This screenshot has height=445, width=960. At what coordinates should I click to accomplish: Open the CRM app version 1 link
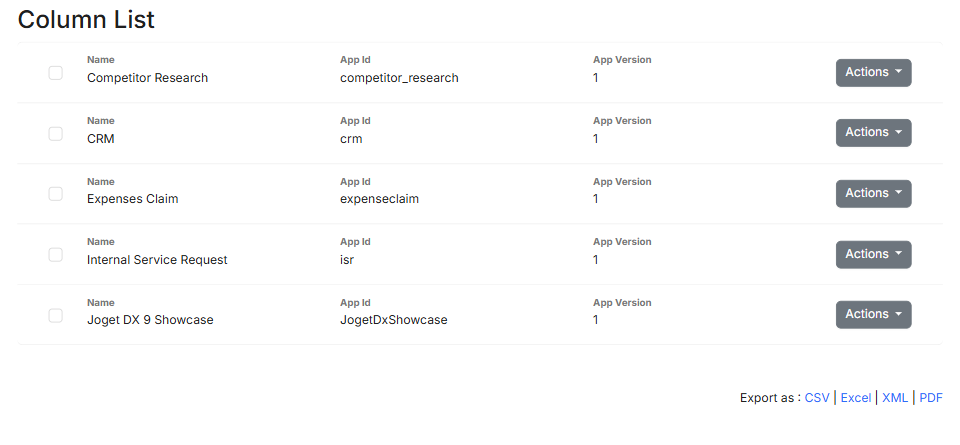[x=596, y=139]
